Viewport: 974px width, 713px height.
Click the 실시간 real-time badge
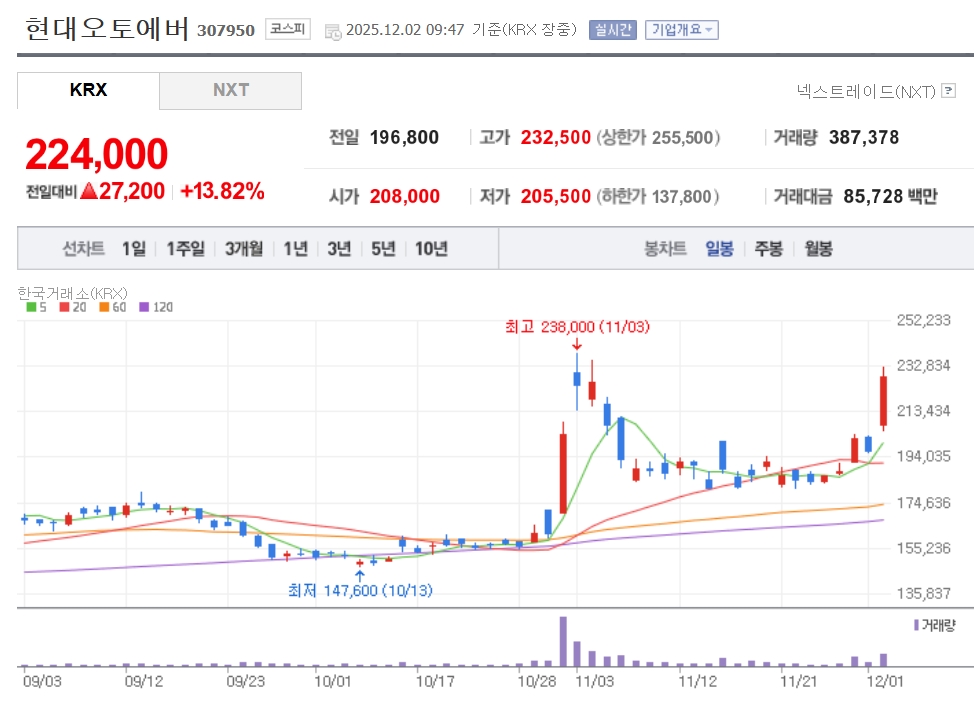[612, 30]
